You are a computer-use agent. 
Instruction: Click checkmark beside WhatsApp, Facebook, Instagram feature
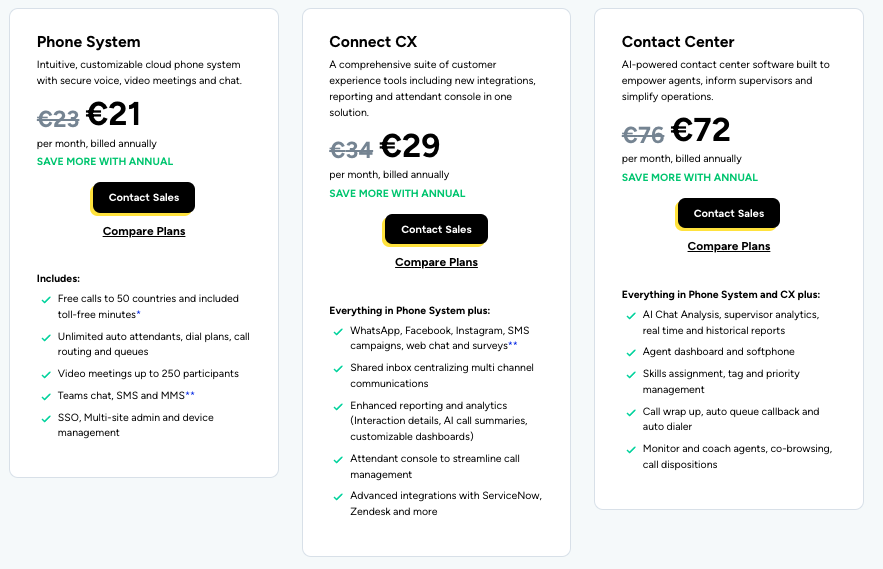(x=338, y=331)
